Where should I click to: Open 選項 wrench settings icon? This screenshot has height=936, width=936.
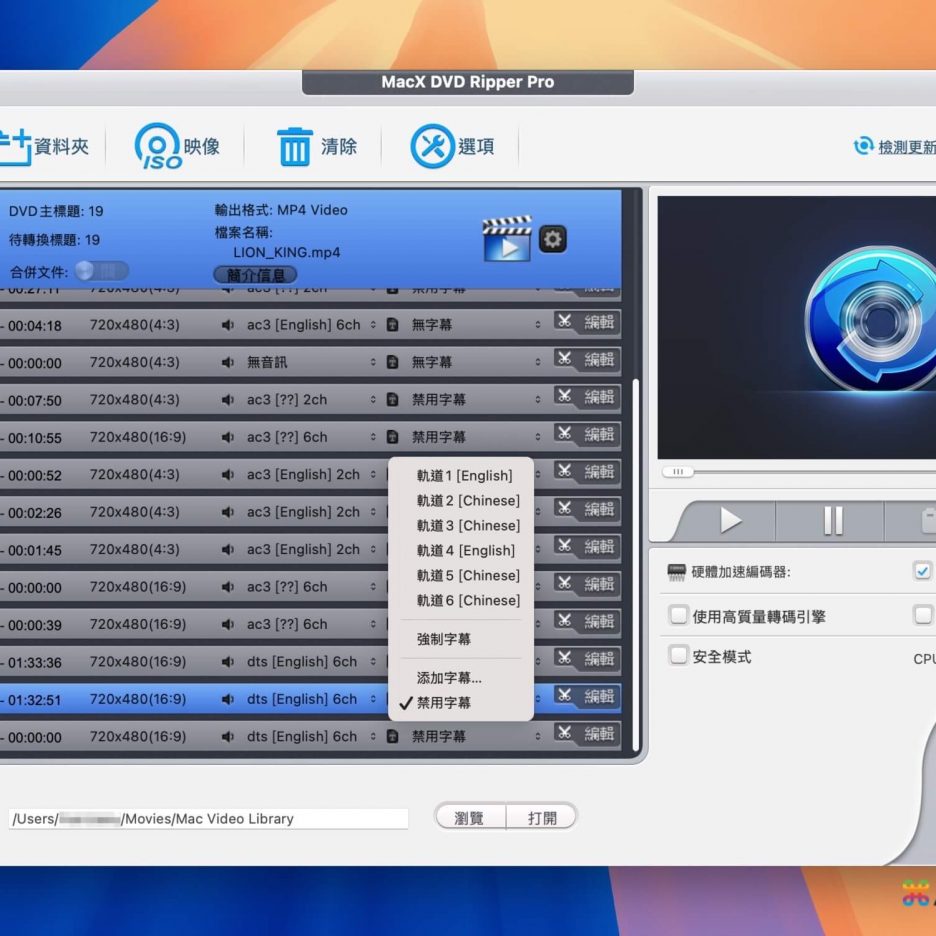click(x=432, y=146)
